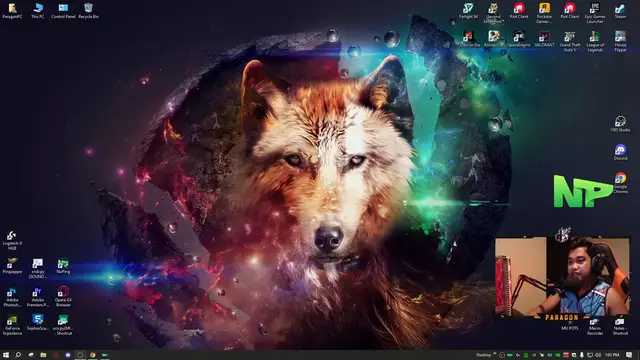The image size is (640, 360).
Task: Launch the VALORANT game shortcut
Action: [544, 39]
